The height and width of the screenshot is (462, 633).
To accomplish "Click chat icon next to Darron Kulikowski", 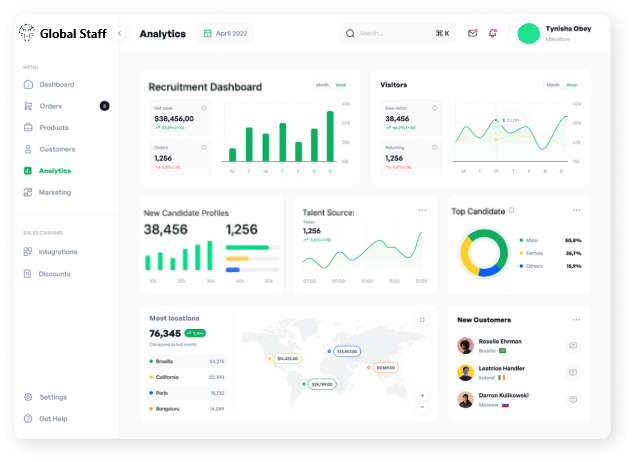I will click(x=572, y=400).
